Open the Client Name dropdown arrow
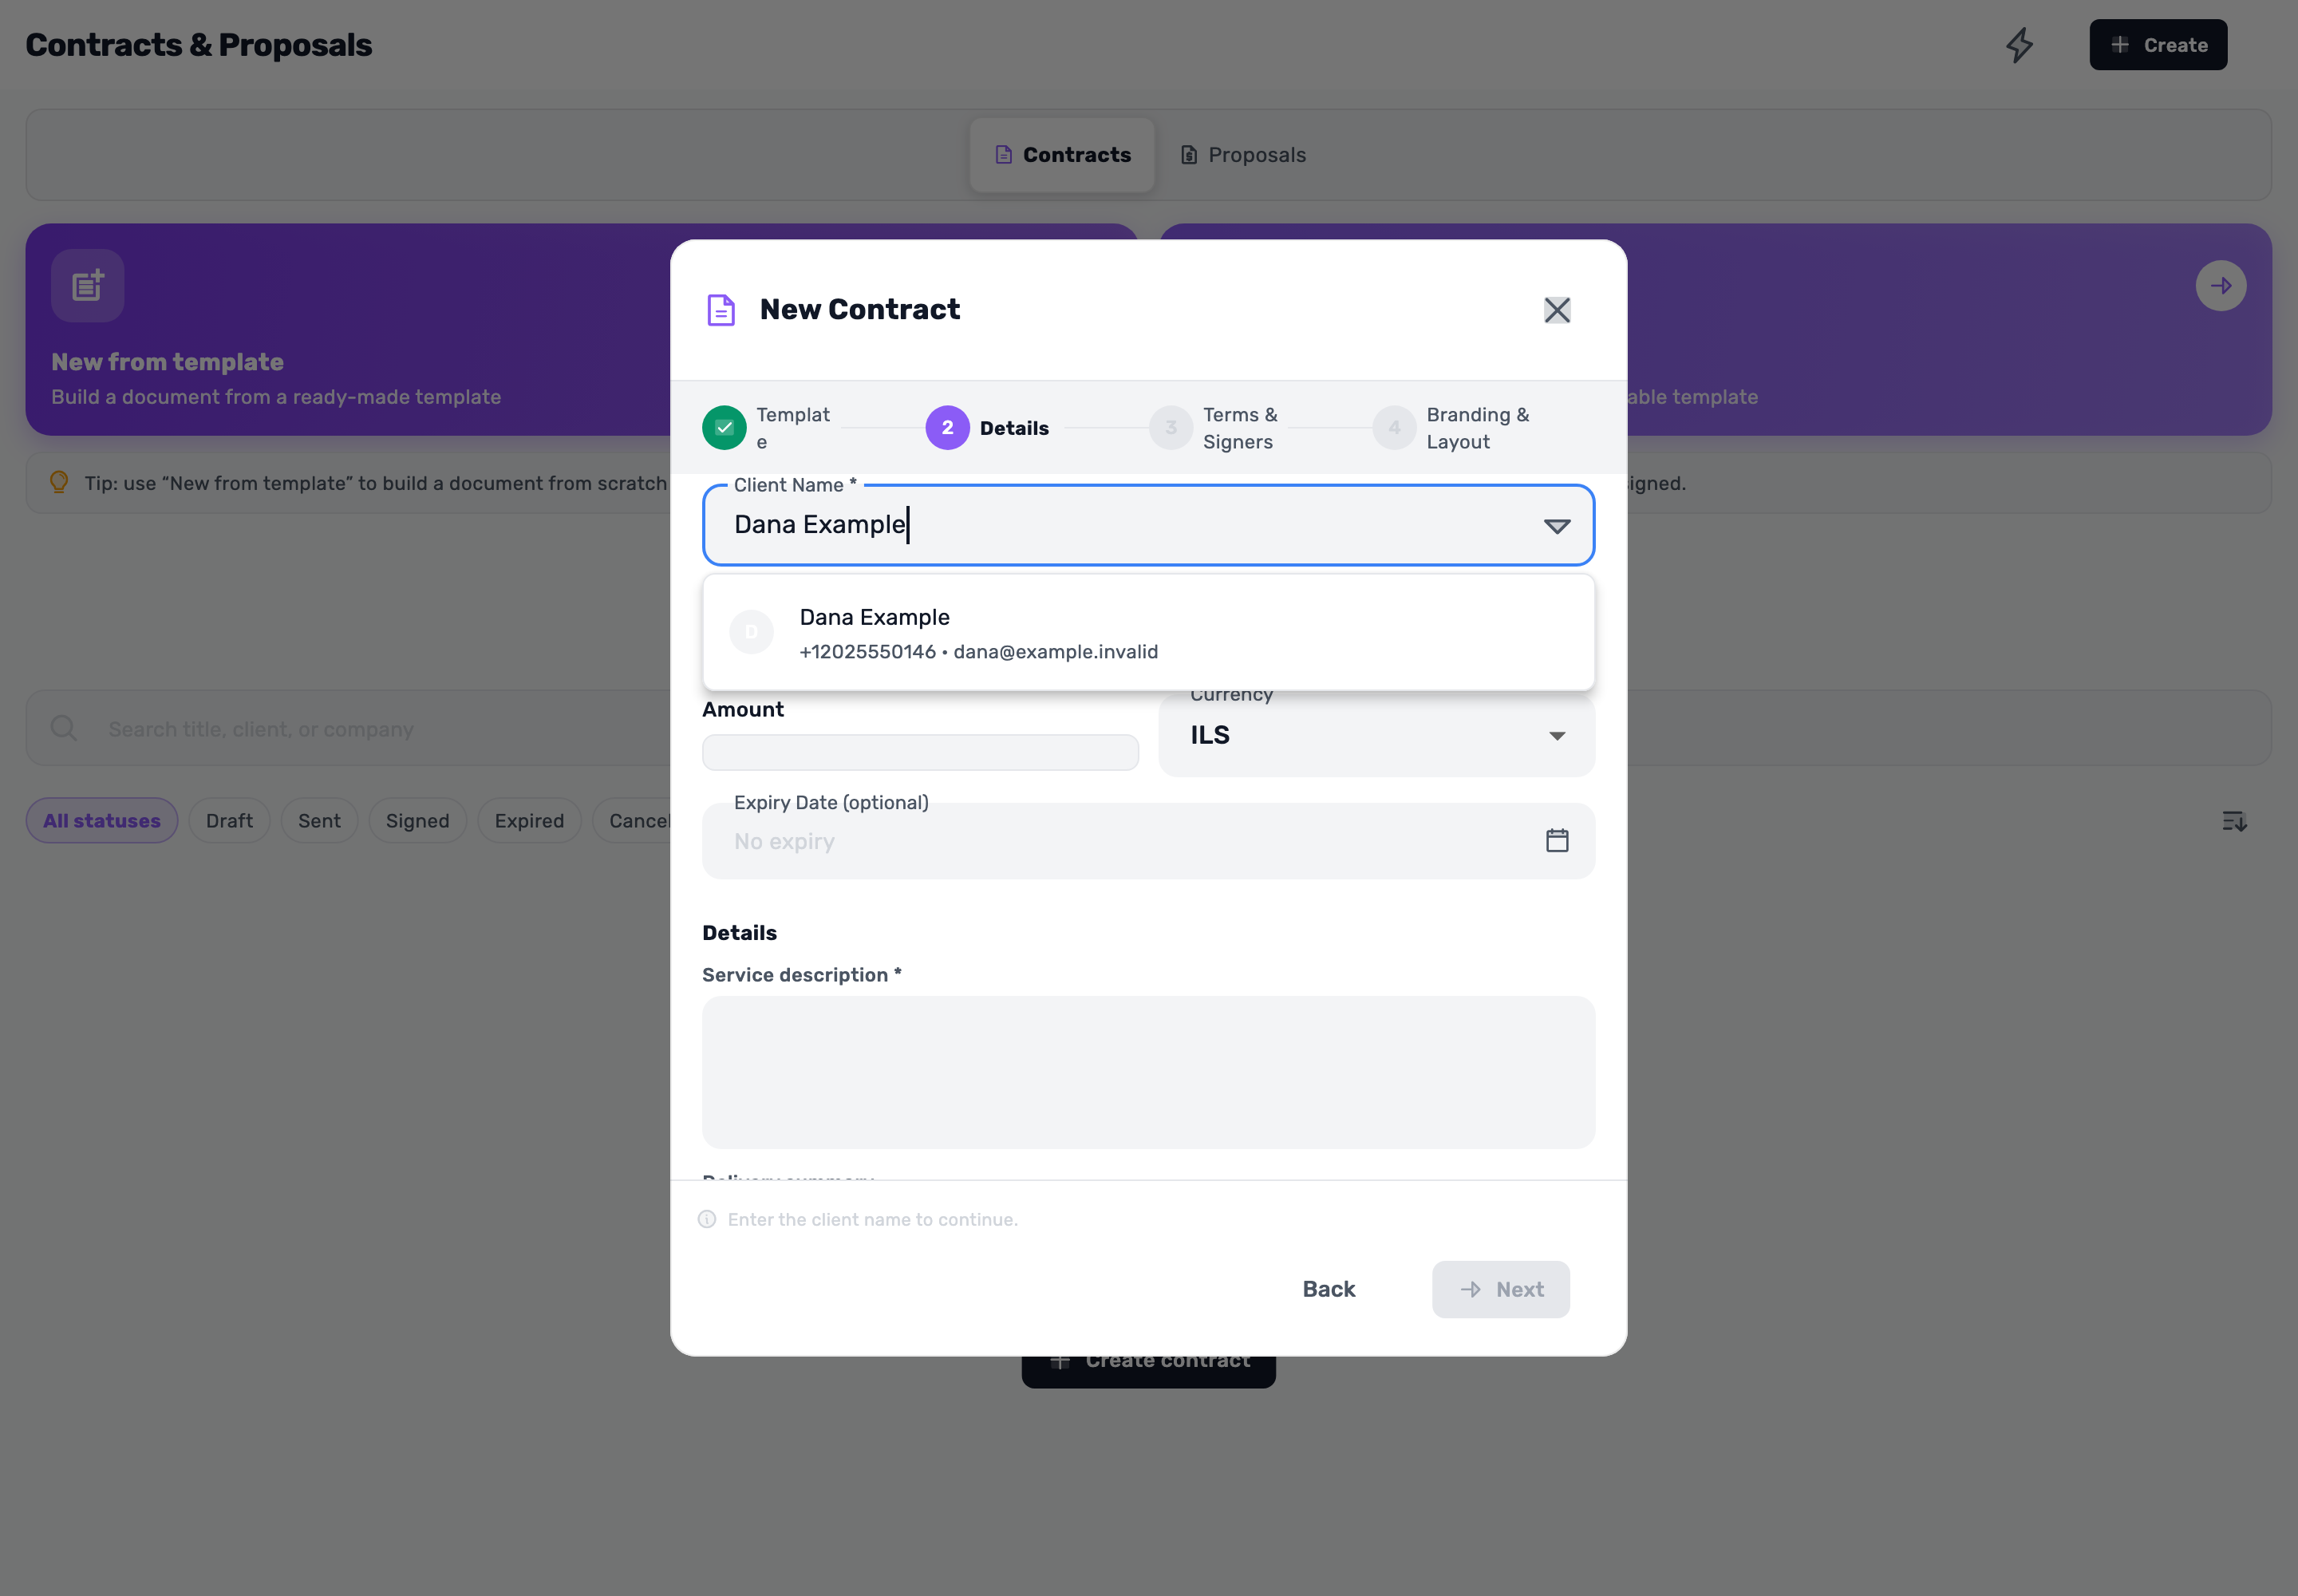 coord(1556,526)
